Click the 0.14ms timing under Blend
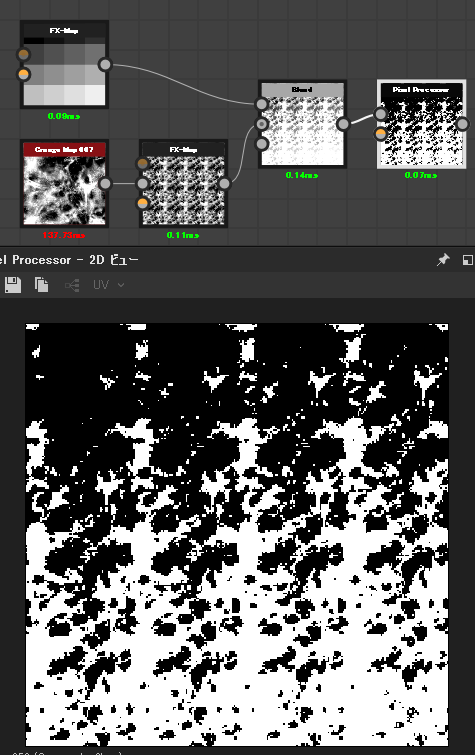Screen dimensions: 475x755 tap(302, 175)
